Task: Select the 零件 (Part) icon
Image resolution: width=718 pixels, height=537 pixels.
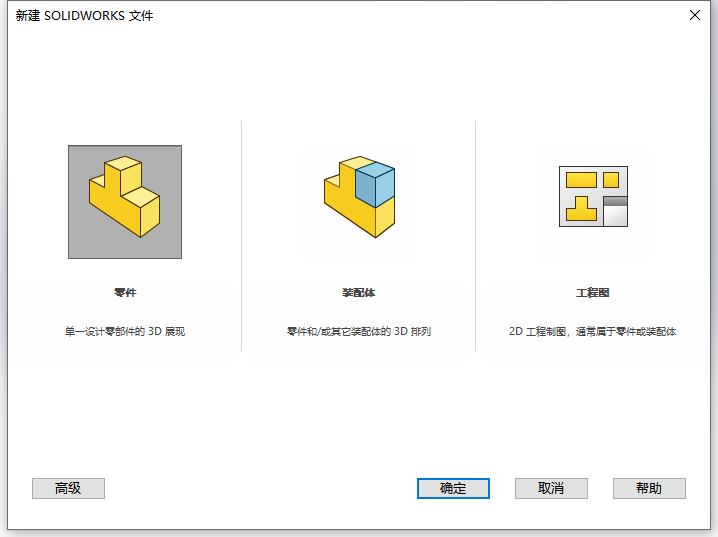Action: (125, 202)
